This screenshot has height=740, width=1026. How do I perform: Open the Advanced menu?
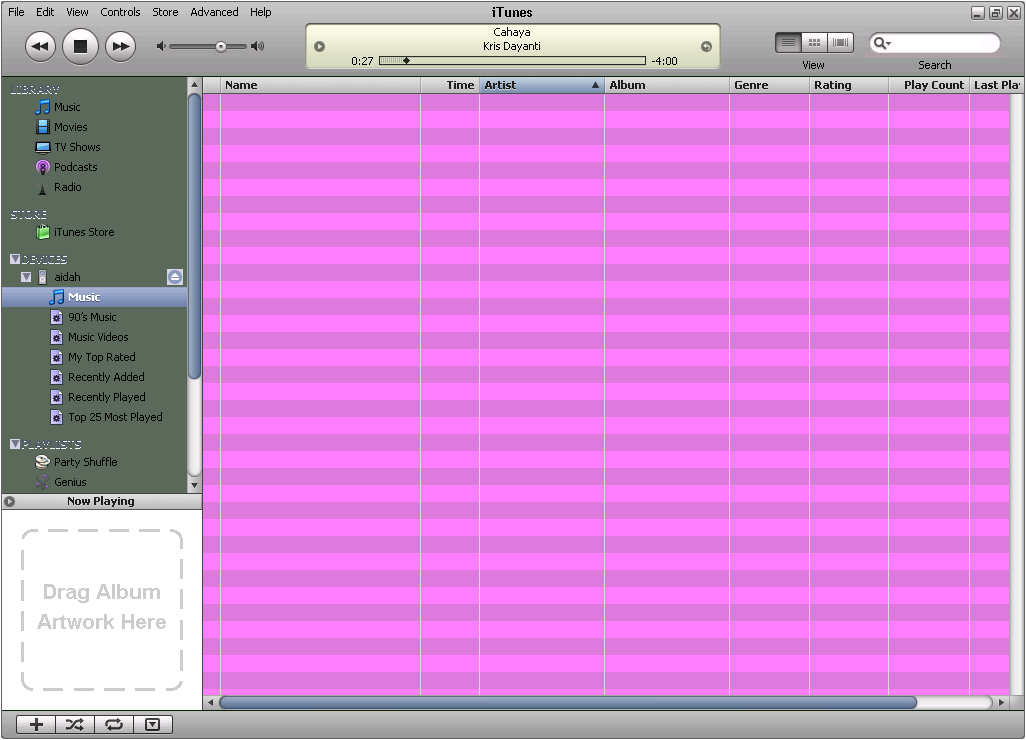(214, 12)
